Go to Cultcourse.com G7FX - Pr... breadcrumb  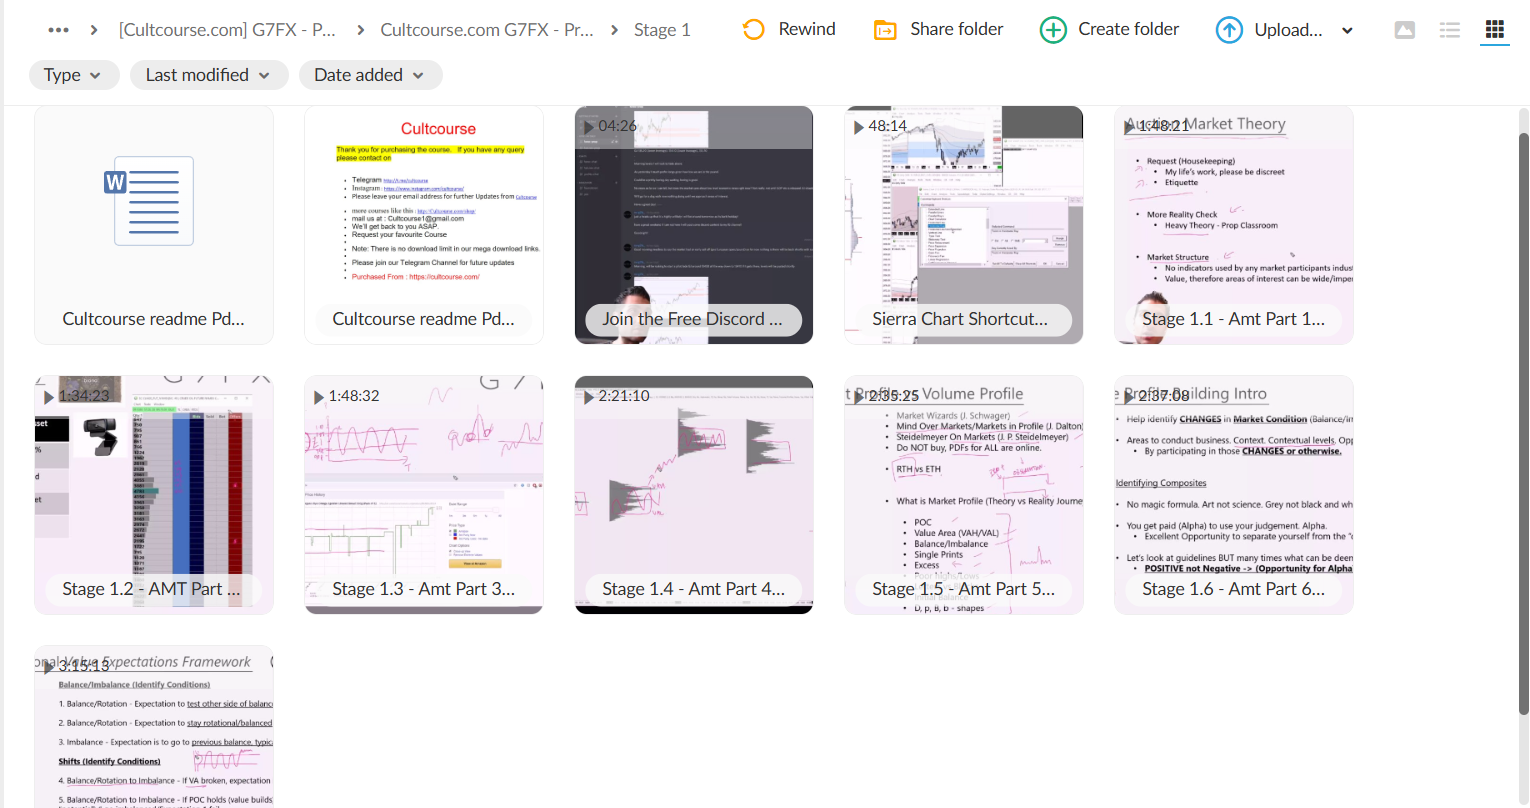click(487, 30)
